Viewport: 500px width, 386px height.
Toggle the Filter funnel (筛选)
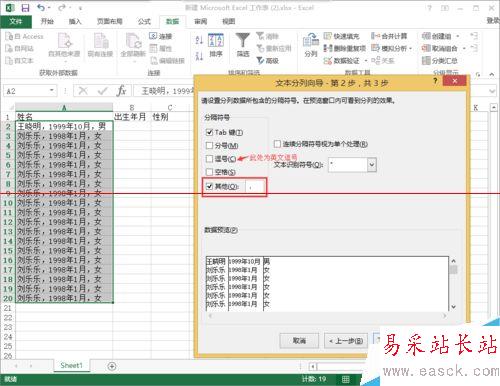(x=243, y=45)
